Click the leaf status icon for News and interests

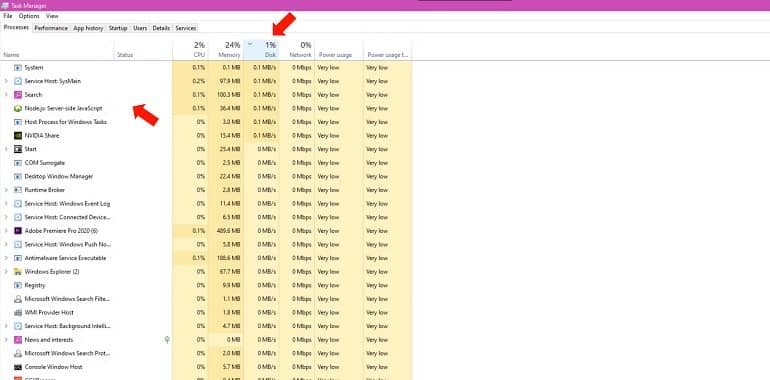(167, 340)
